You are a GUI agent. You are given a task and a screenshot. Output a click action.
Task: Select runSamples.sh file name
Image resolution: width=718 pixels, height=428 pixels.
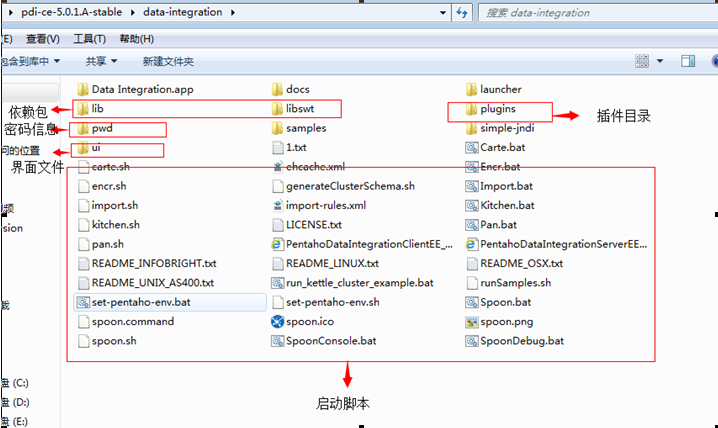[516, 283]
